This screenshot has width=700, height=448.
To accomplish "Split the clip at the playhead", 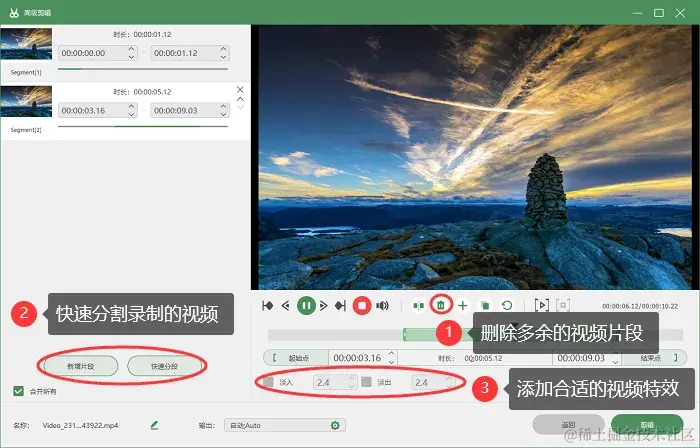I will tap(418, 306).
